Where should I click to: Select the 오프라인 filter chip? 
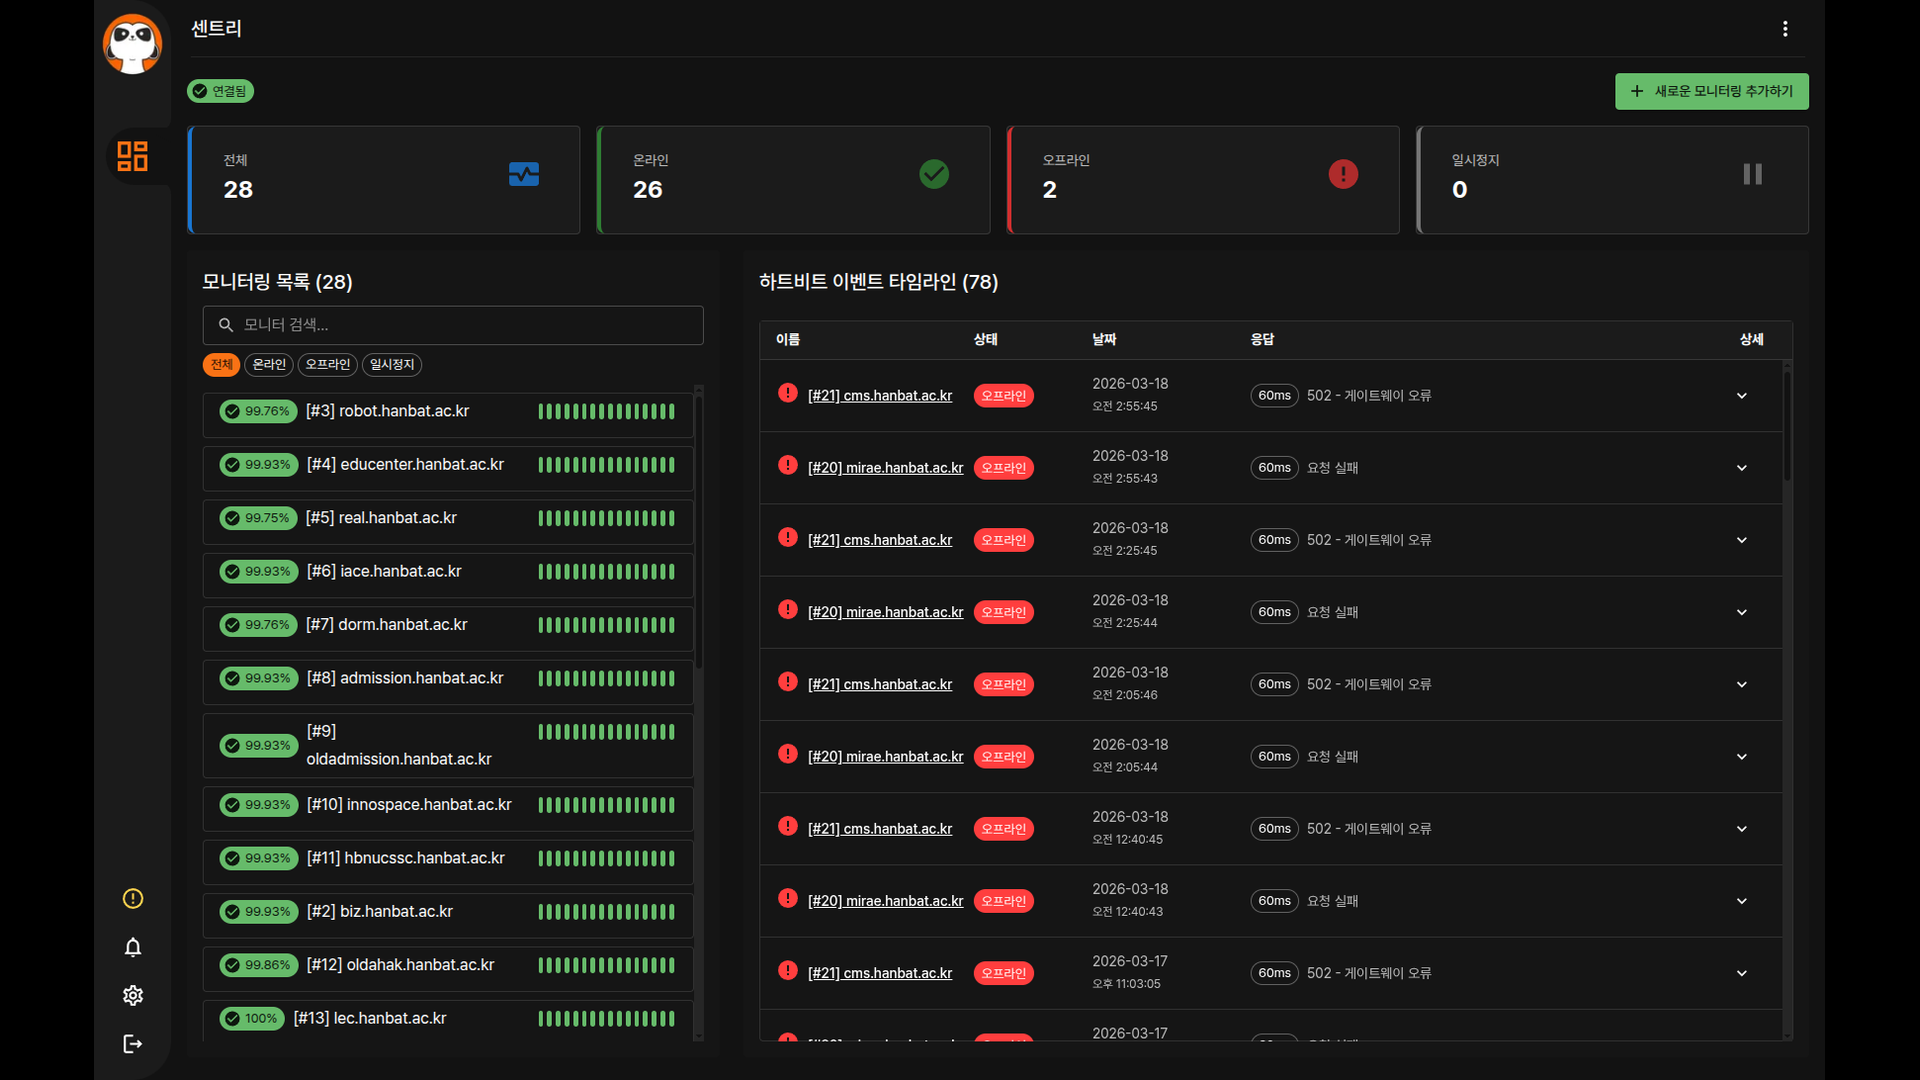[327, 365]
